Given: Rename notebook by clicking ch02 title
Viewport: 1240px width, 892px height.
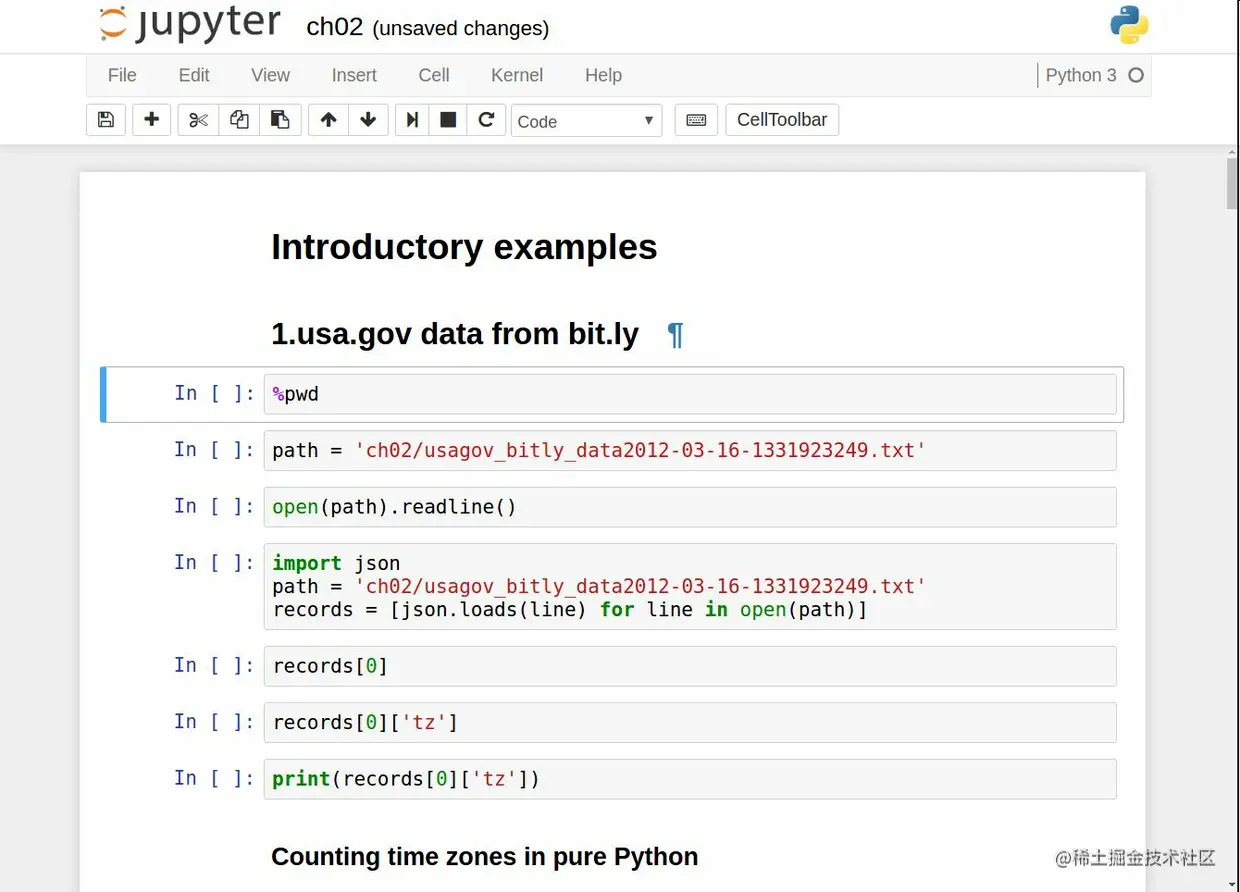Looking at the screenshot, I should pos(334,27).
